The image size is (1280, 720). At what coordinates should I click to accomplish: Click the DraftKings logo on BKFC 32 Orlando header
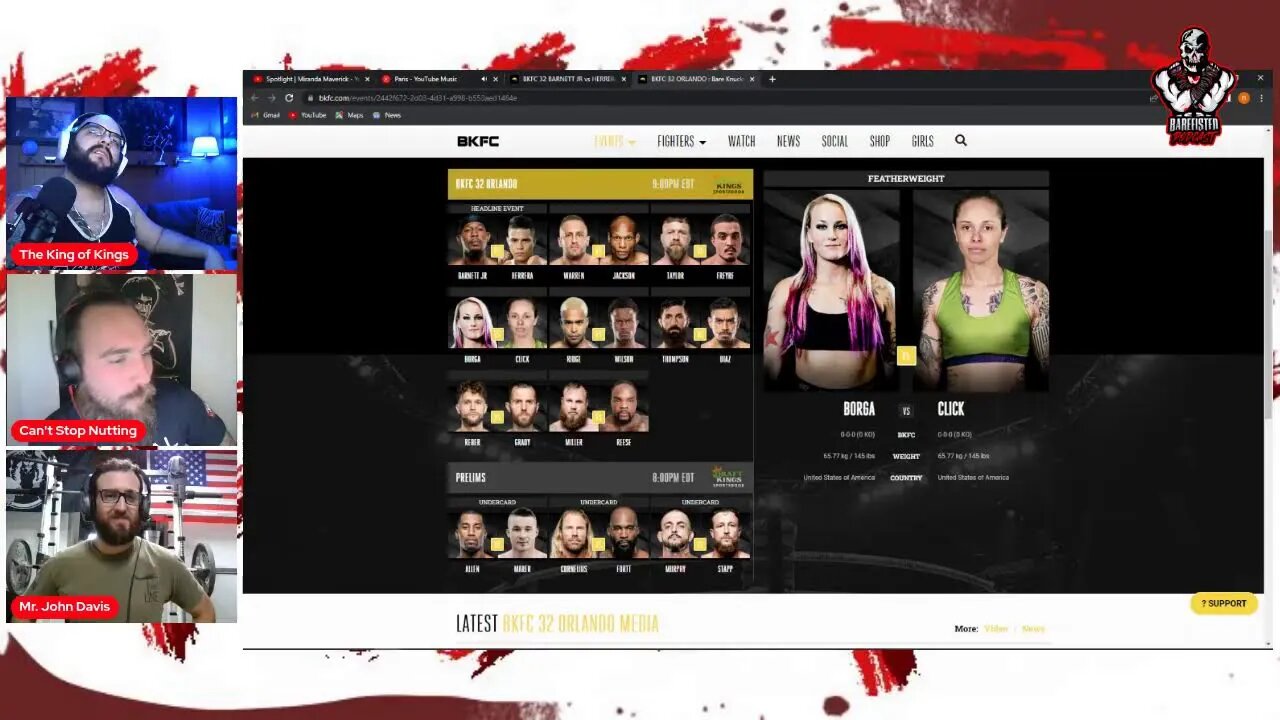(x=729, y=185)
